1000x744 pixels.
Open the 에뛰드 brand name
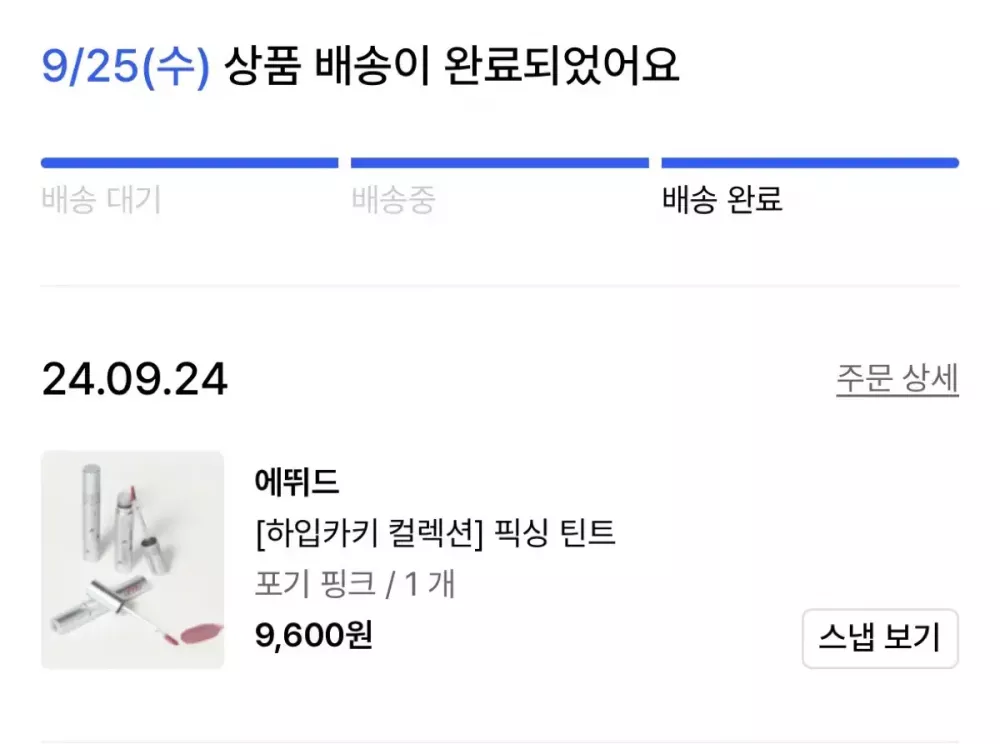pyautogui.click(x=298, y=483)
